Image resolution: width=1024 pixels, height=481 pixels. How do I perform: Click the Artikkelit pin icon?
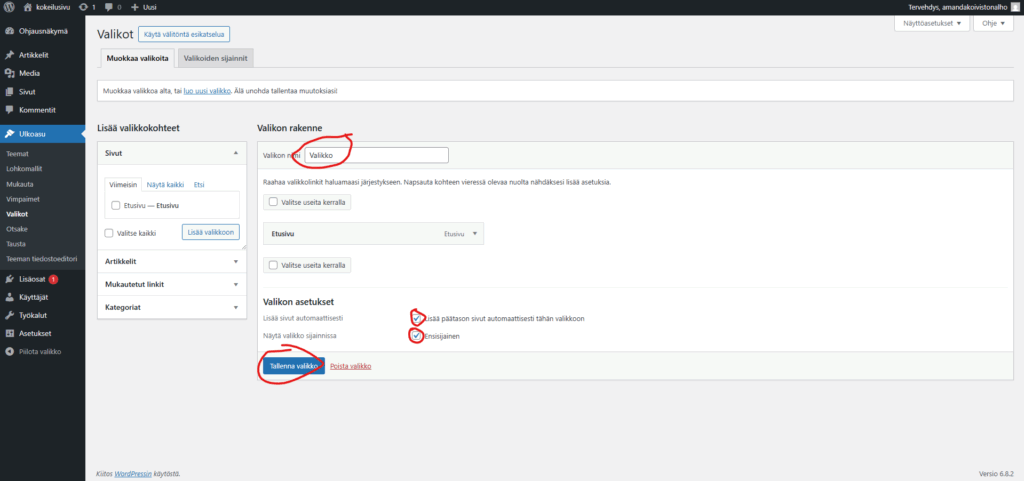(x=10, y=55)
